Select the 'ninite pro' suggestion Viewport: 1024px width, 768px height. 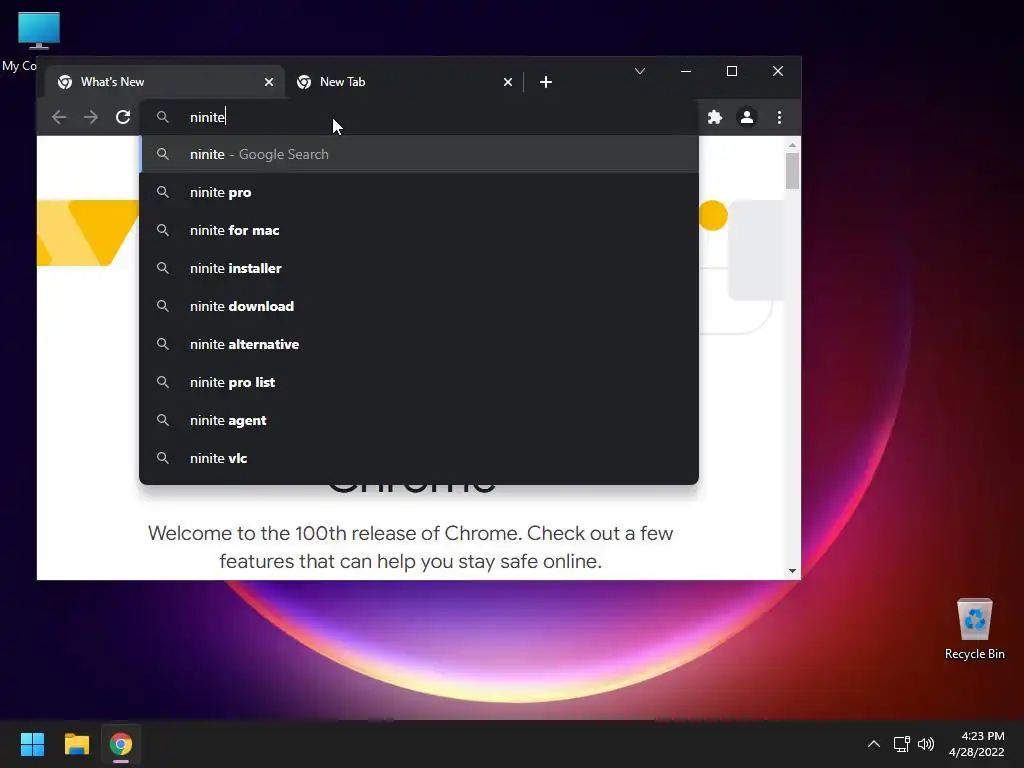click(x=419, y=192)
